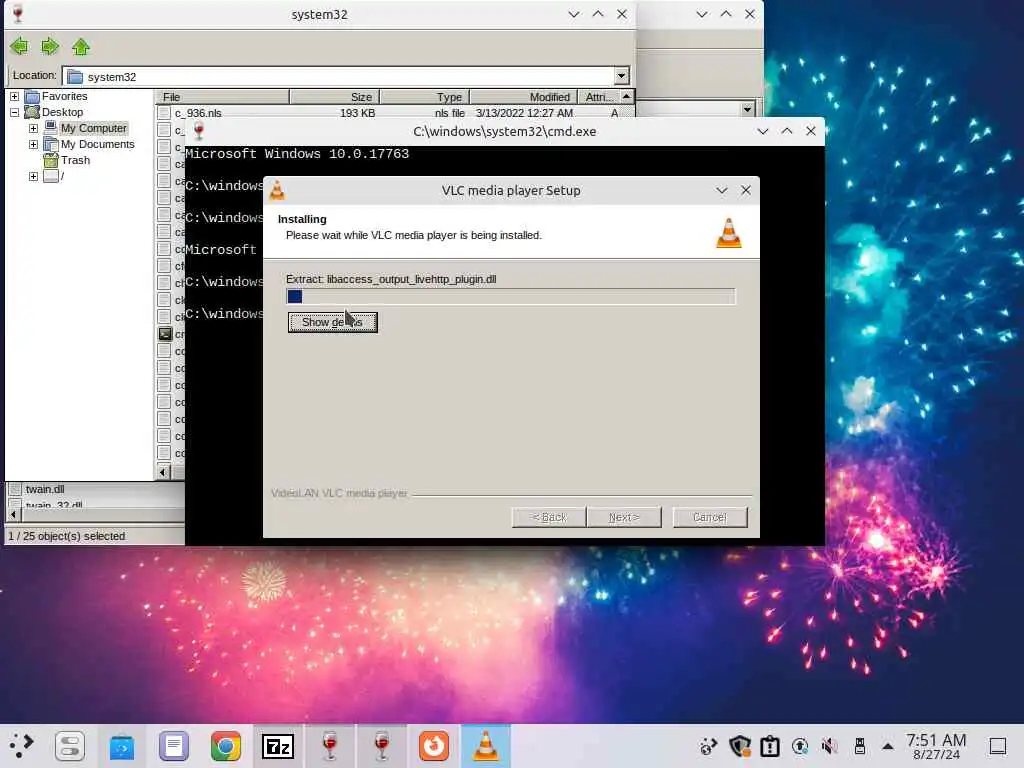Open the text editor on taskbar
The image size is (1024, 768).
[x=174, y=746]
